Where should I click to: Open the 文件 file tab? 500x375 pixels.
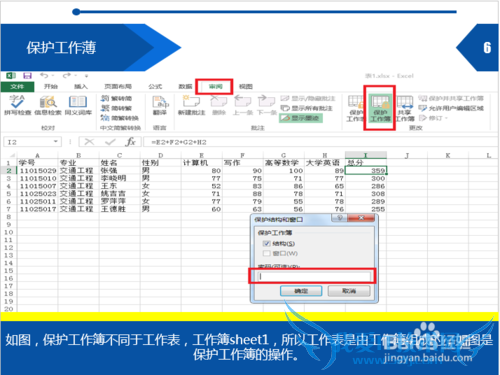[x=17, y=86]
